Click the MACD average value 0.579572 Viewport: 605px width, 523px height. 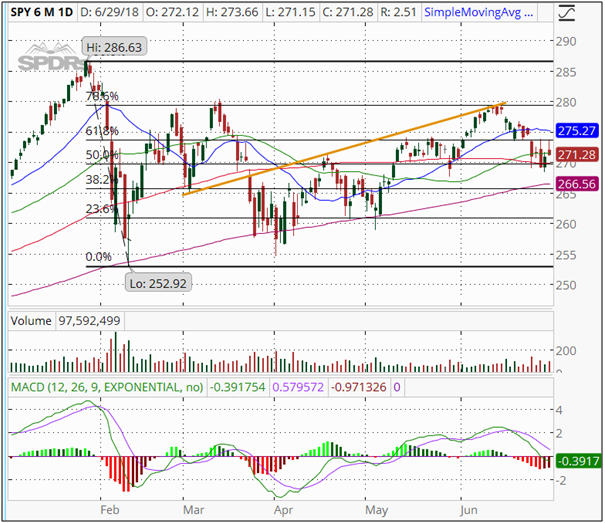pyautogui.click(x=298, y=387)
